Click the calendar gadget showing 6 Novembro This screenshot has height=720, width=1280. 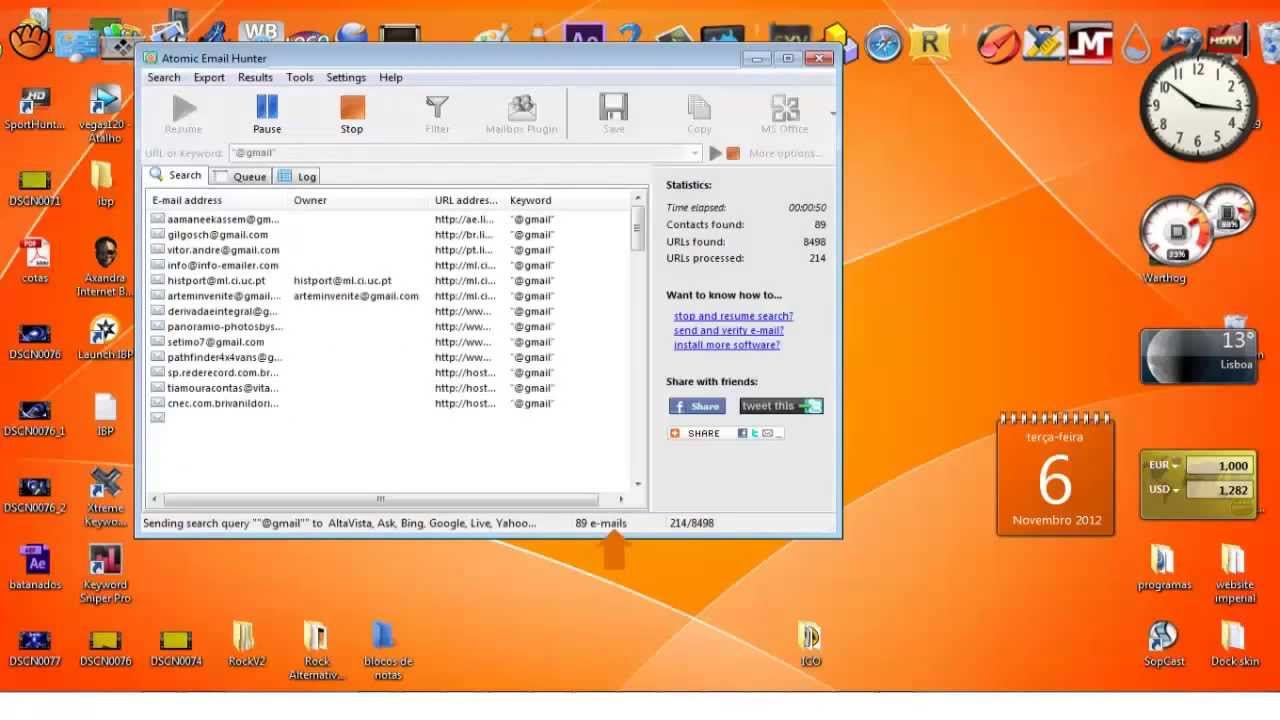pos(1056,476)
